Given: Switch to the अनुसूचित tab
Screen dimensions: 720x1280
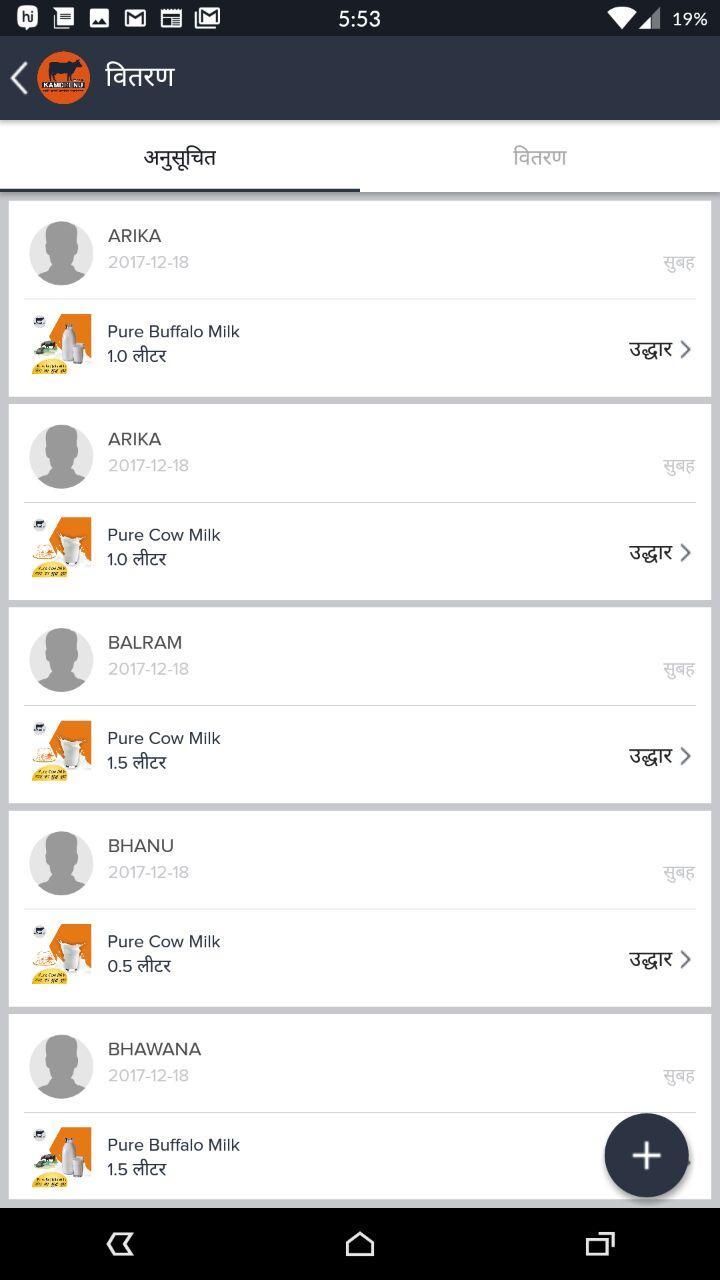Looking at the screenshot, I should tap(180, 158).
